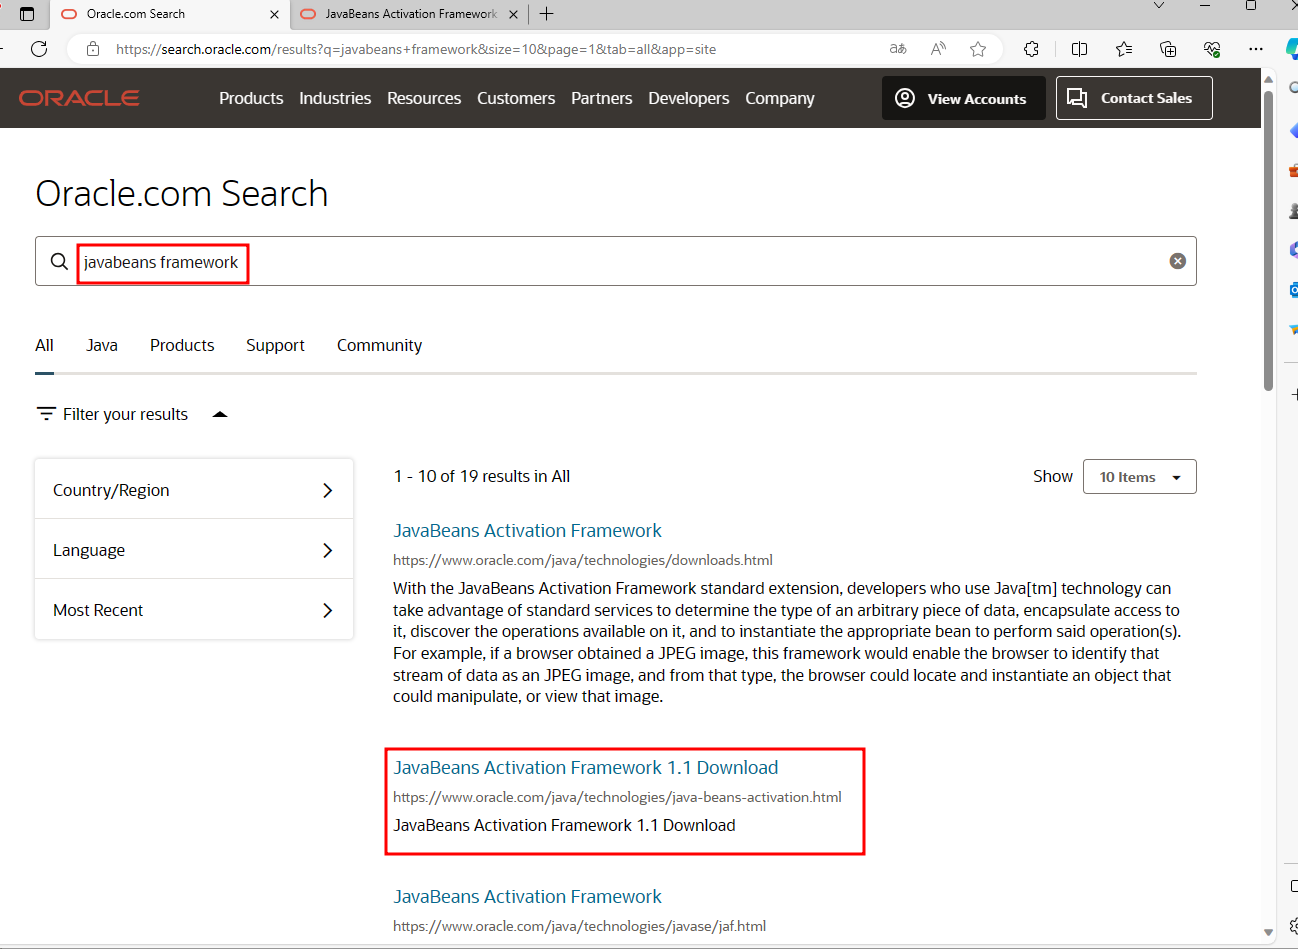Viewport: 1298px width, 949px height.
Task: Open the collections icon
Action: tap(1168, 49)
